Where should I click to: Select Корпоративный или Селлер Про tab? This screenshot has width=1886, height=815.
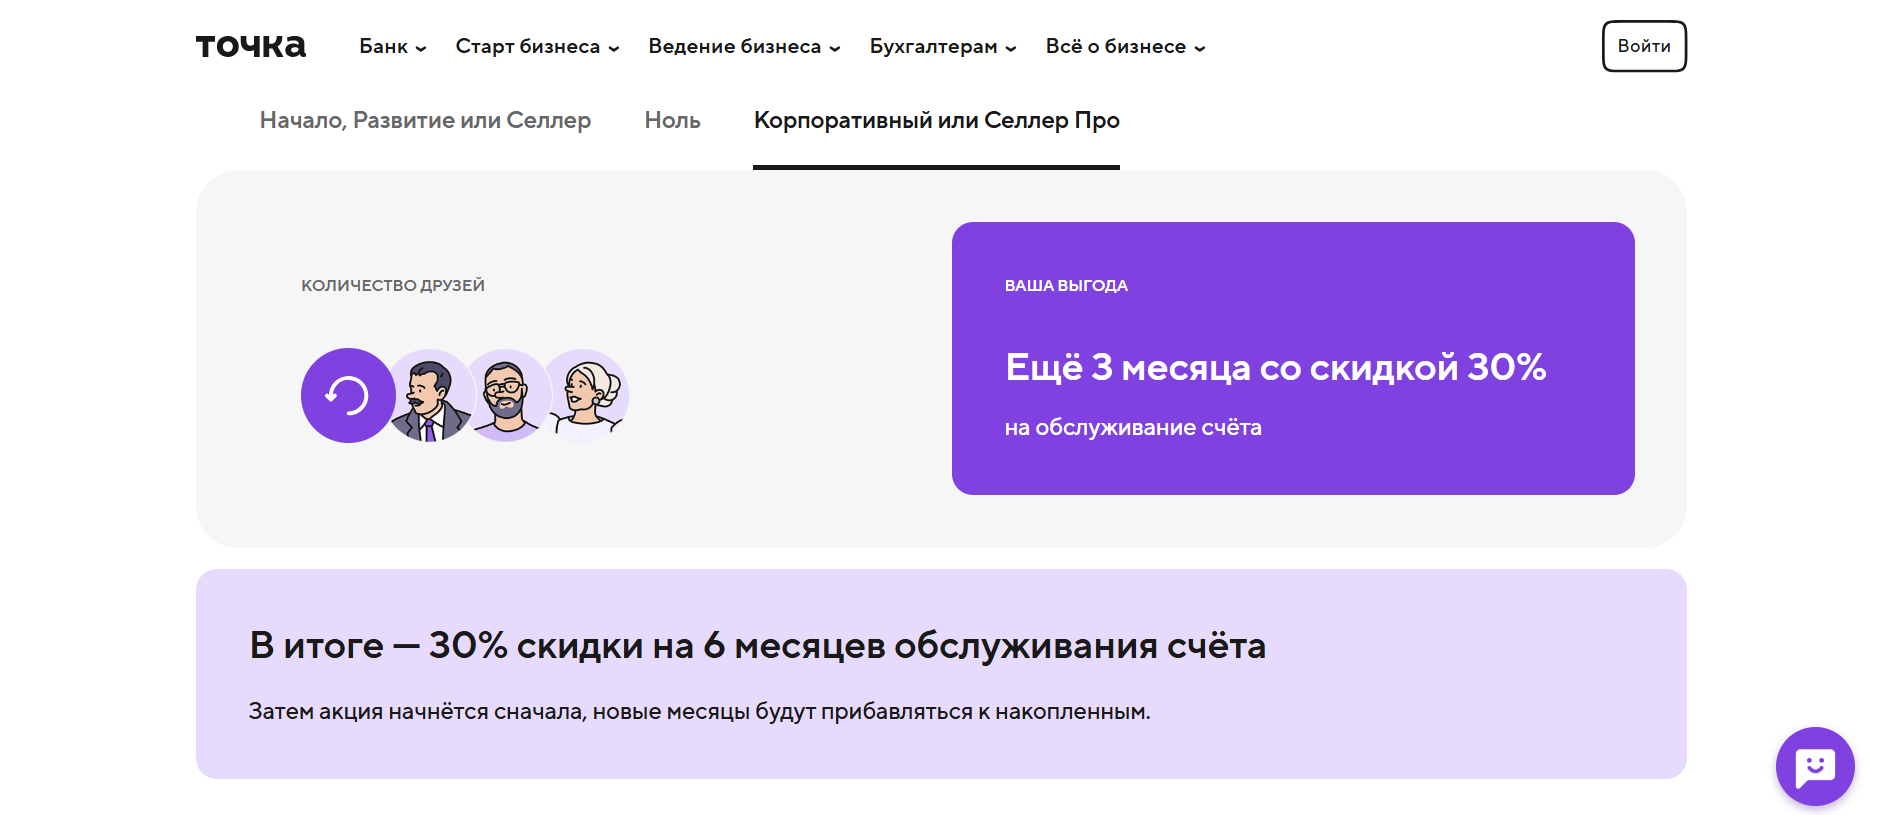[x=937, y=120]
